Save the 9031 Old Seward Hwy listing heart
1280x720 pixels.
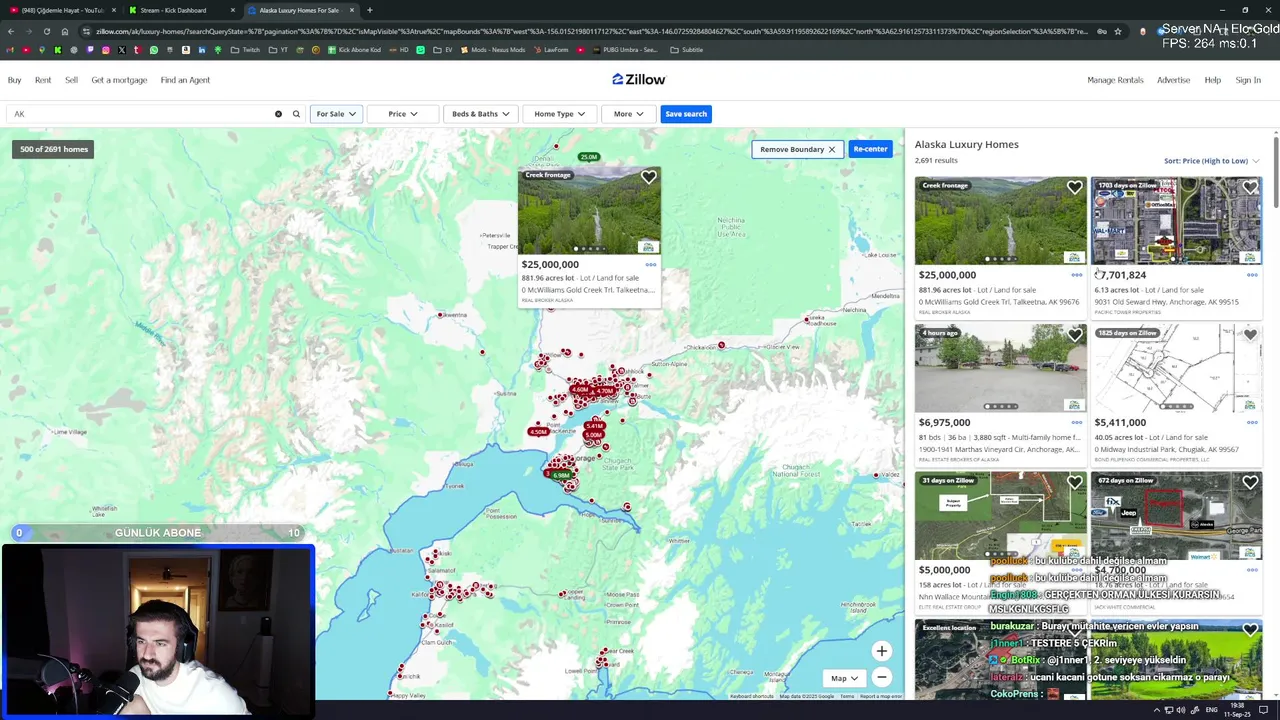(x=1250, y=187)
